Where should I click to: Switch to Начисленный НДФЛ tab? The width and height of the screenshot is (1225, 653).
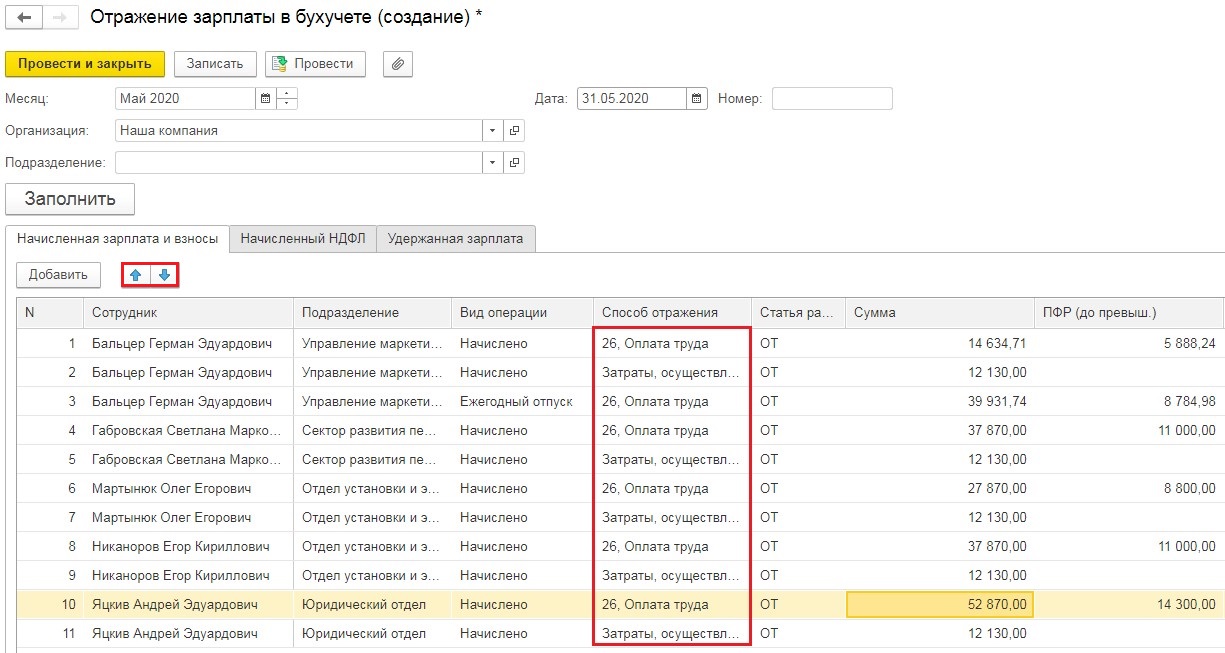(303, 239)
